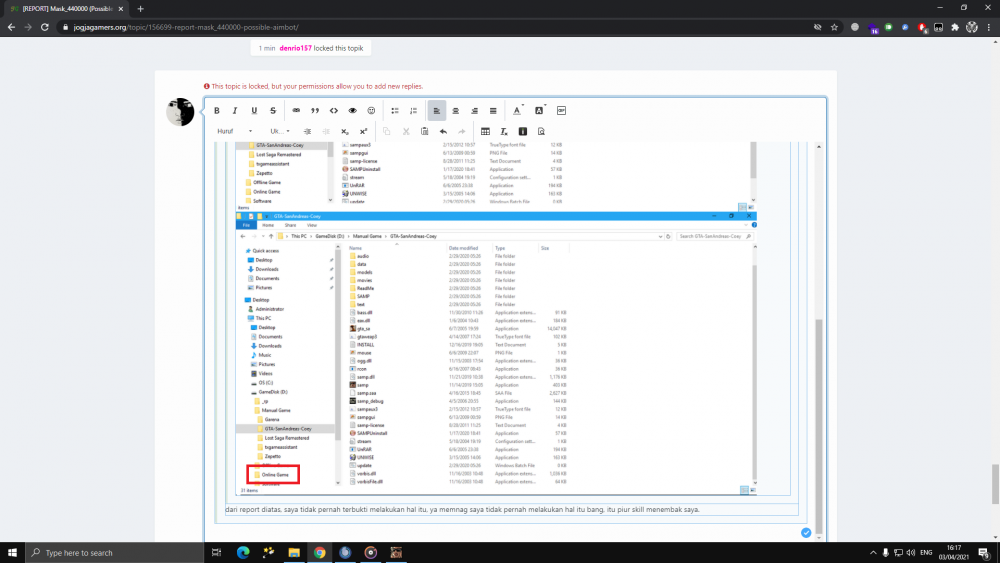
Task: Decrease the paragraph indent
Action: point(326,131)
